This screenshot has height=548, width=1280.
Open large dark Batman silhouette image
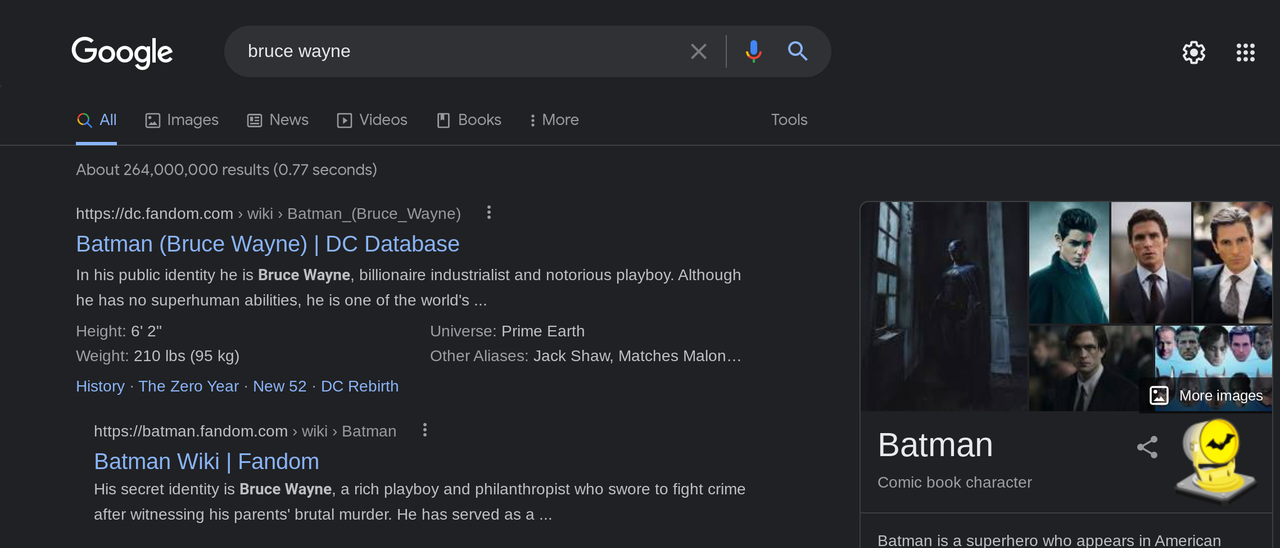click(944, 306)
